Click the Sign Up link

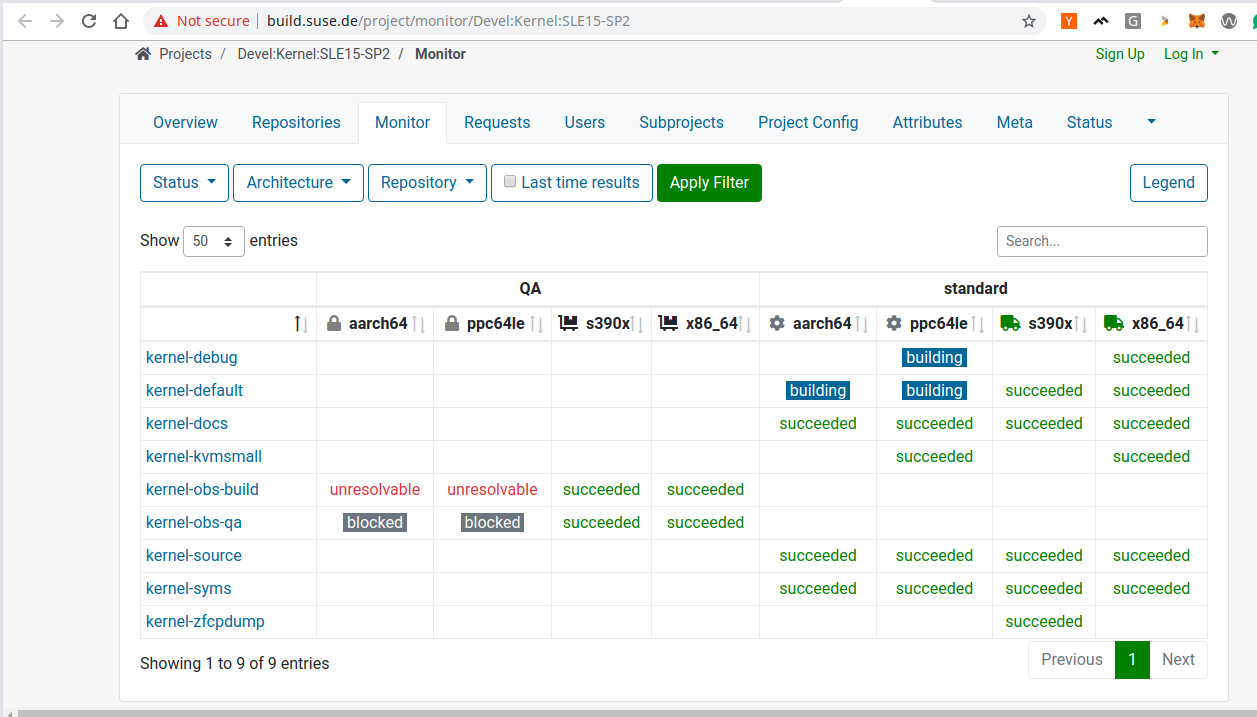(x=1120, y=54)
